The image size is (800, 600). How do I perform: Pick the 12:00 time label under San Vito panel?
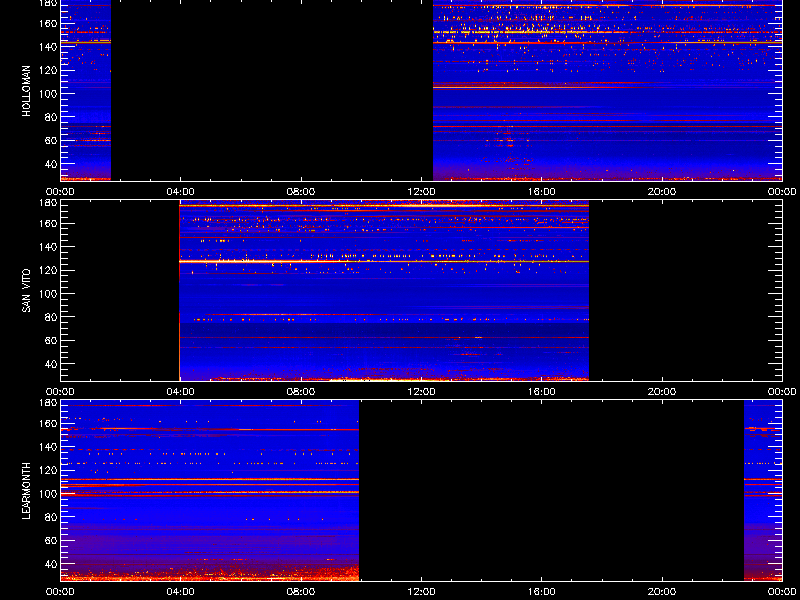pyautogui.click(x=421, y=392)
